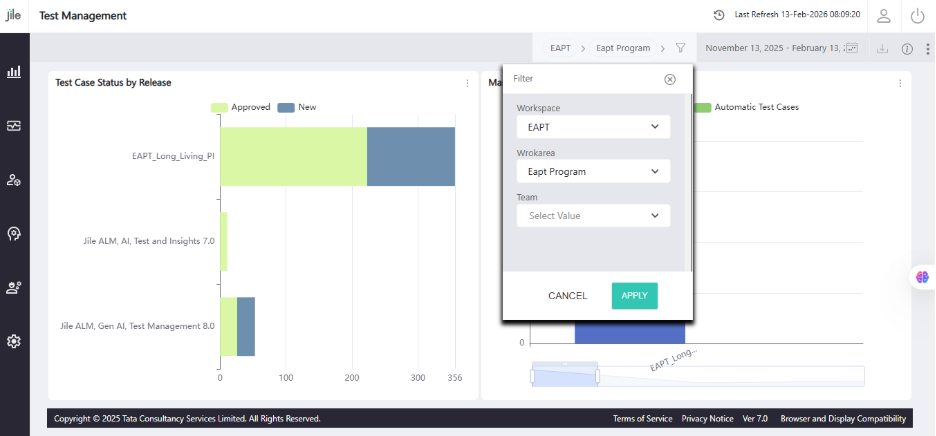Open the settings gear in sidebar
The width and height of the screenshot is (936, 436).
pyautogui.click(x=14, y=342)
